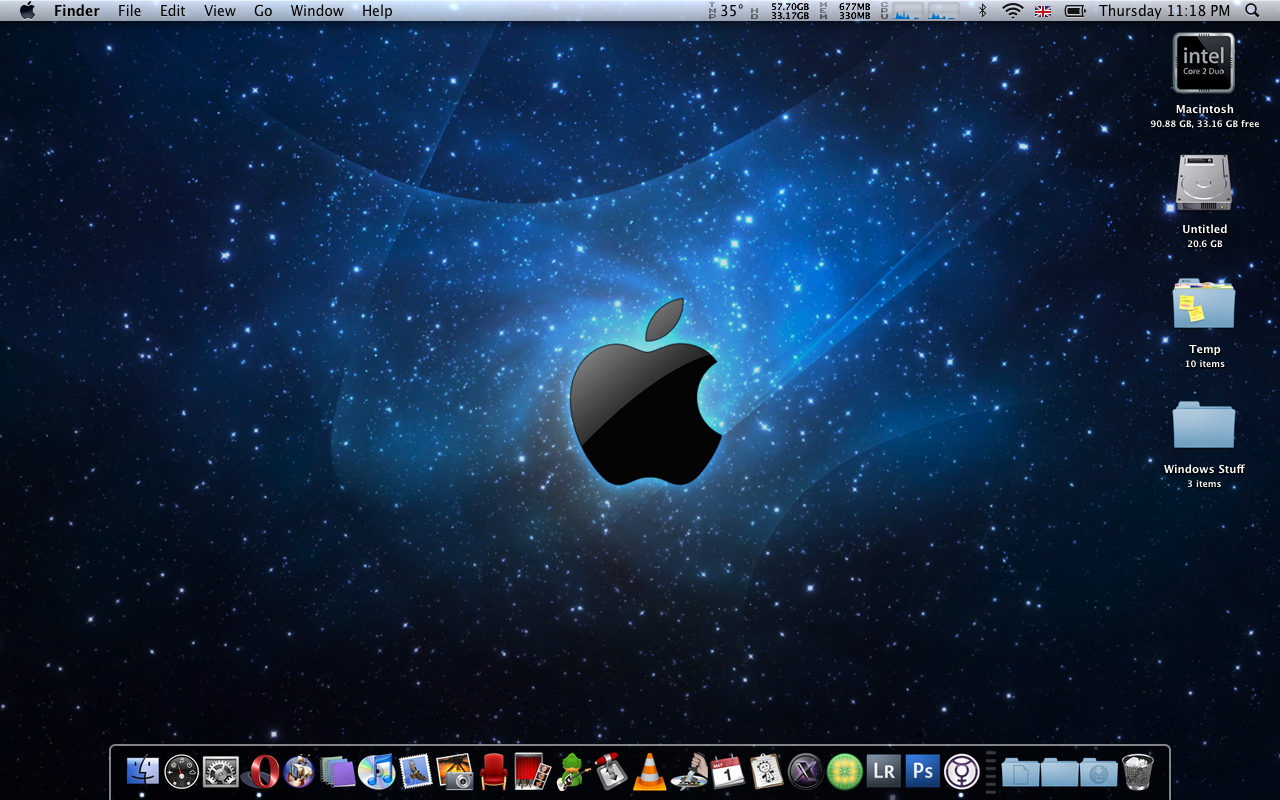1280x800 pixels.
Task: Click the 35° temperature menu bar readout
Action: [726, 10]
